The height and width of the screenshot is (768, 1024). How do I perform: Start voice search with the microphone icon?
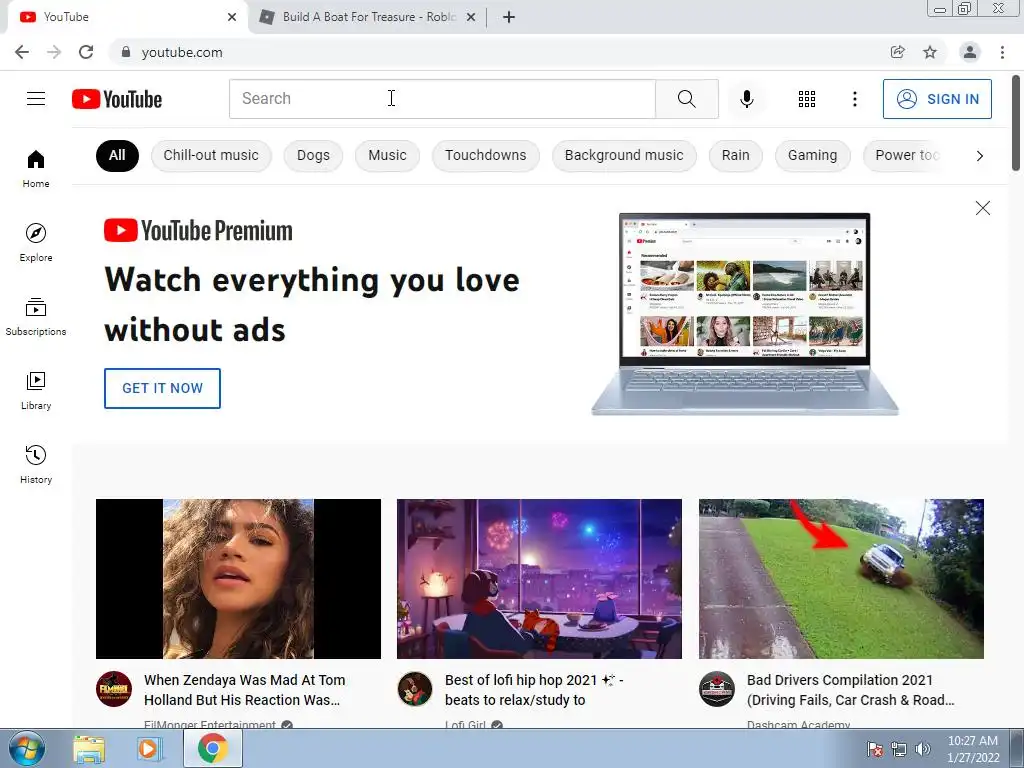[x=746, y=99]
